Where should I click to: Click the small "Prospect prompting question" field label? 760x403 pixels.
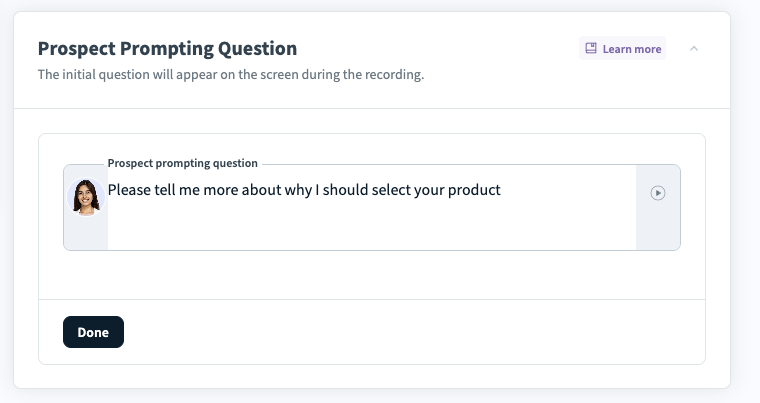click(182, 163)
